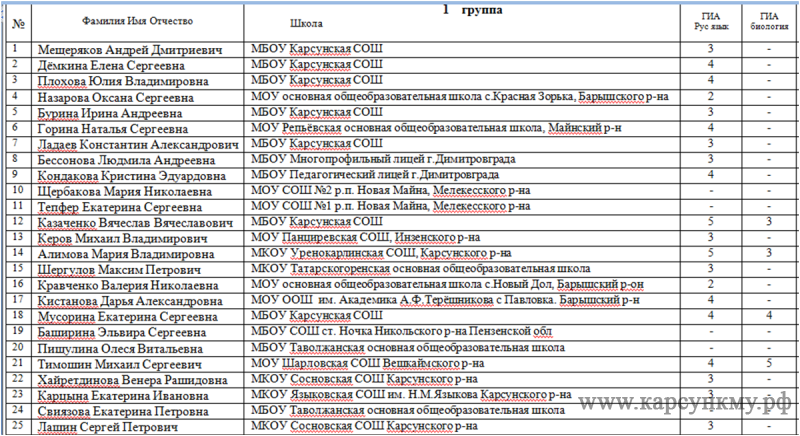Screen dimensions: 800x436
Task: Click Лашин Сергей Петрович
Action: click(108, 427)
